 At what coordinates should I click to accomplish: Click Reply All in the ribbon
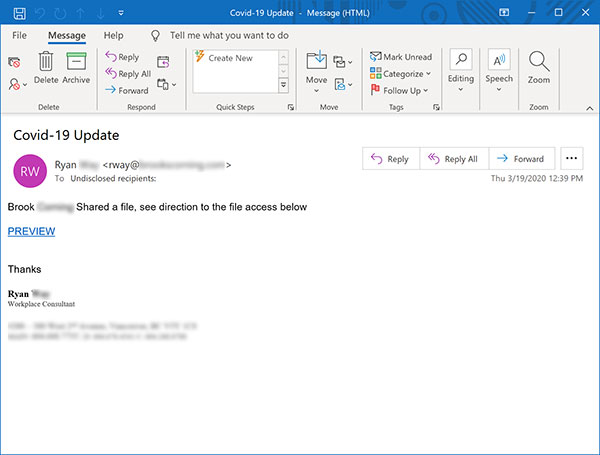128,73
